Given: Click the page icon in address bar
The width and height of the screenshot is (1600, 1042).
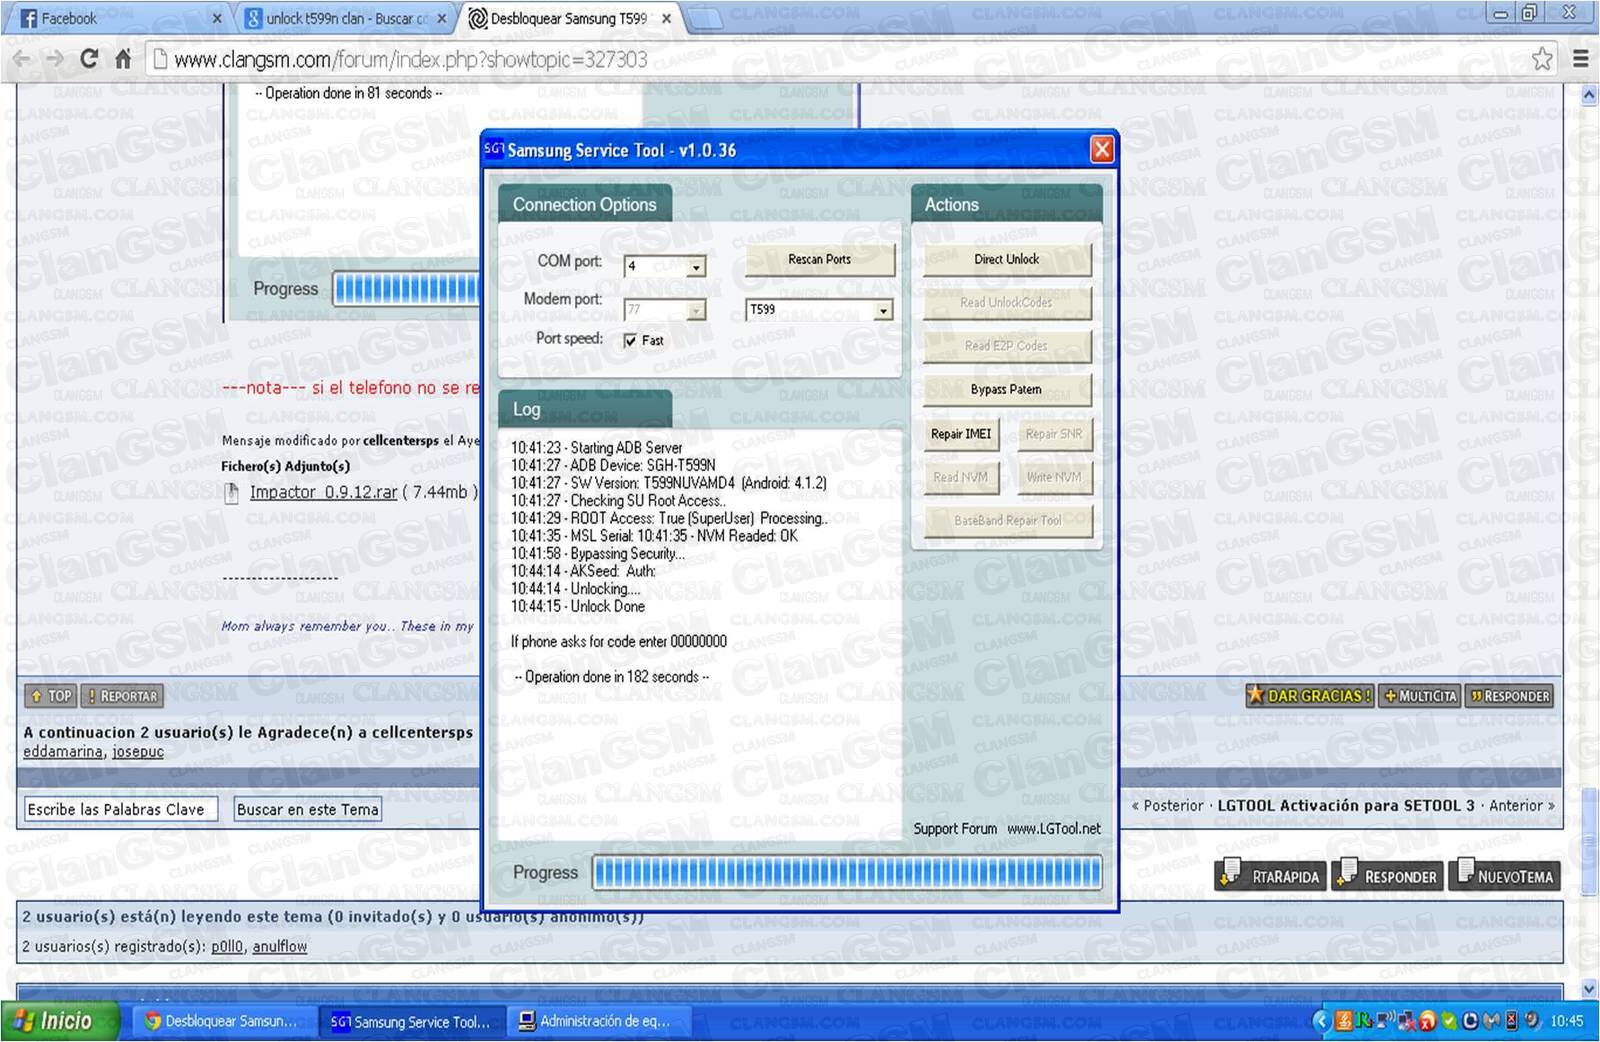Looking at the screenshot, I should click(159, 59).
